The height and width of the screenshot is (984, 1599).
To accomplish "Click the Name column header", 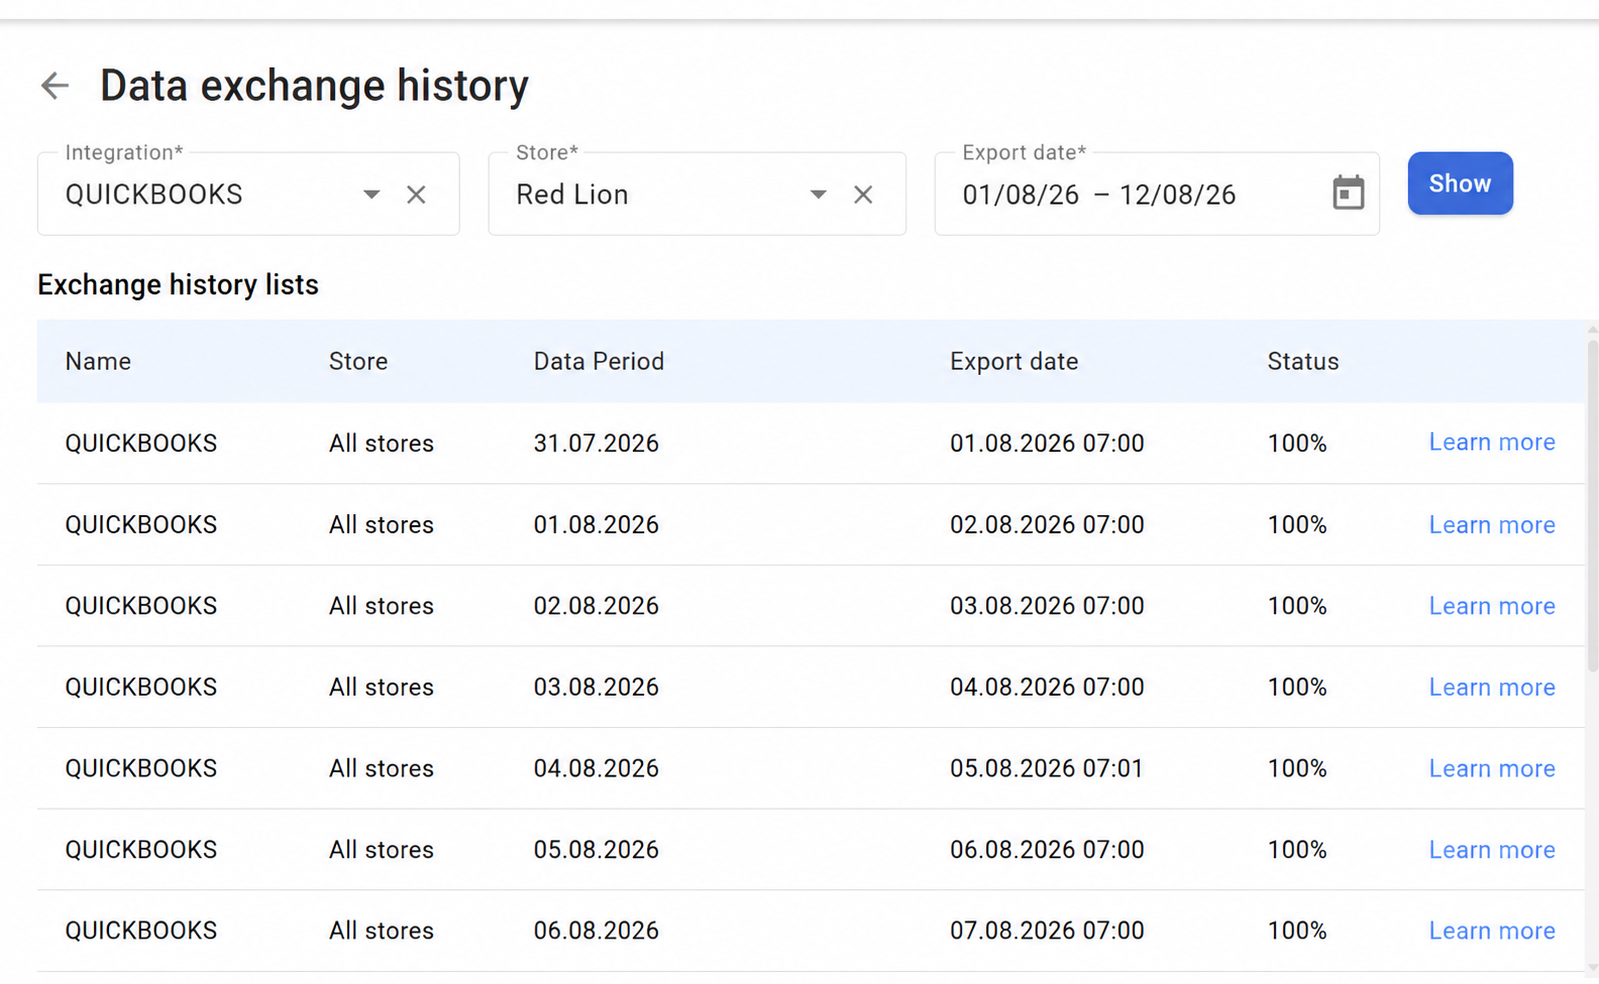I will pos(98,361).
